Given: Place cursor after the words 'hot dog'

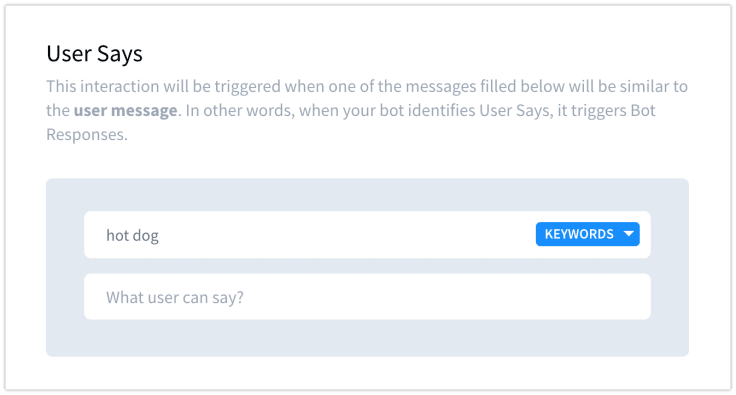Looking at the screenshot, I should coord(160,235).
